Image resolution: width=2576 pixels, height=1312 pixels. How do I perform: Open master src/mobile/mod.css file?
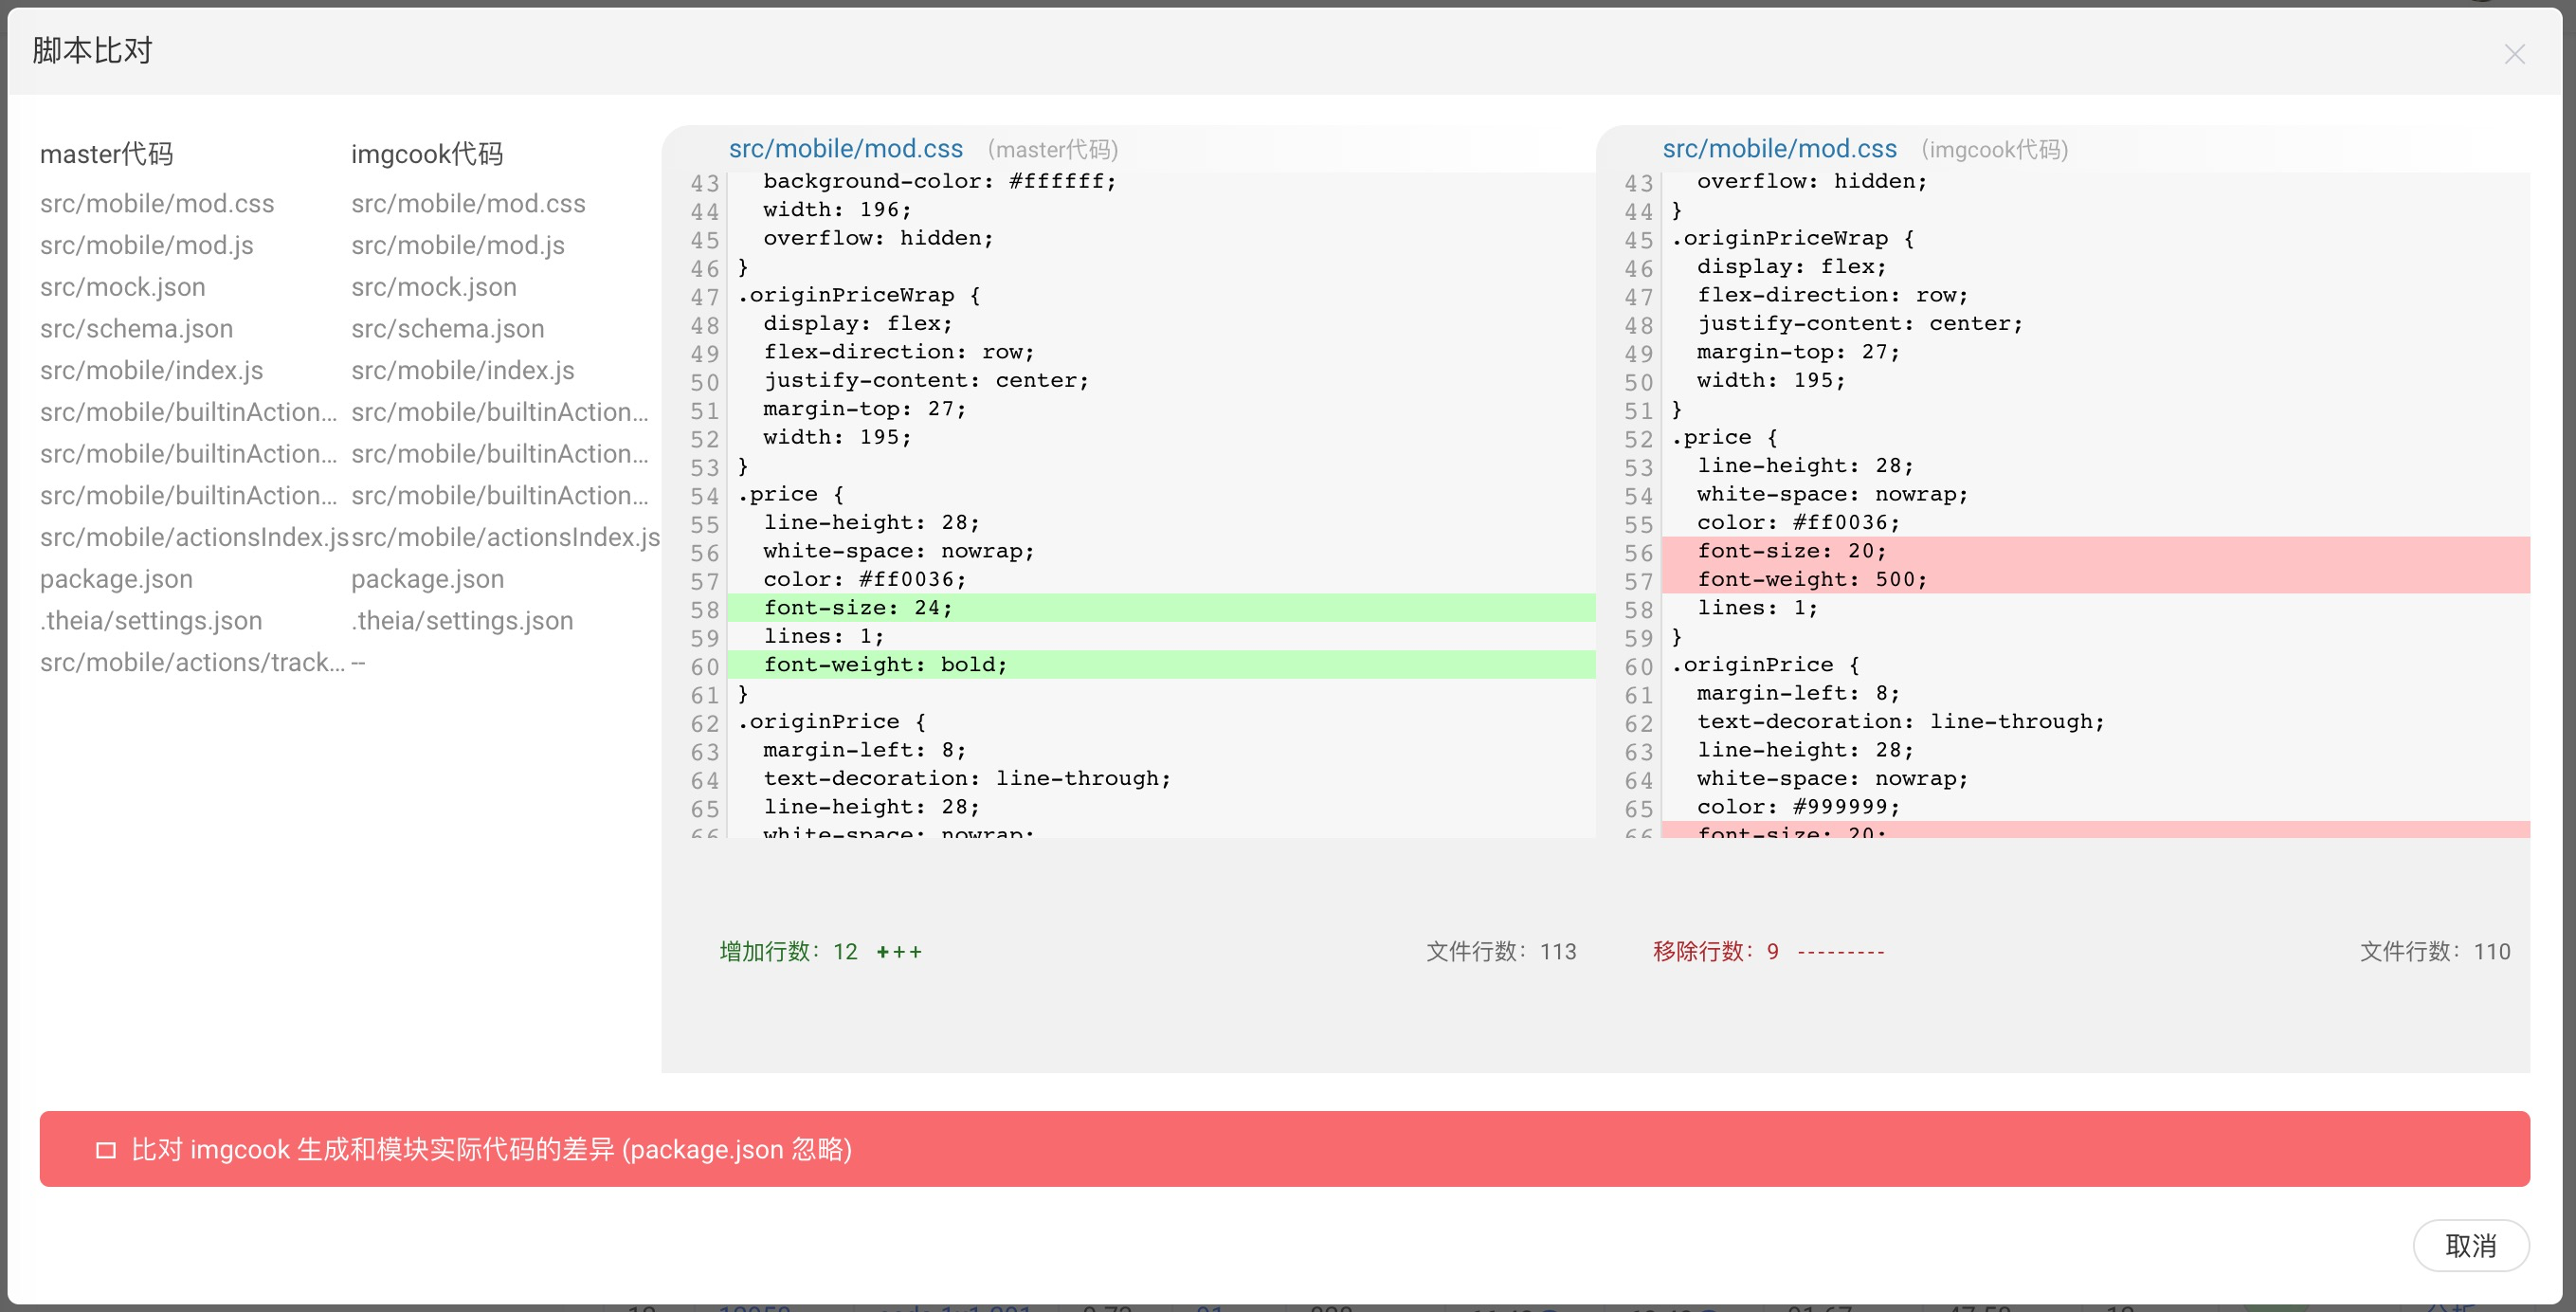157,203
